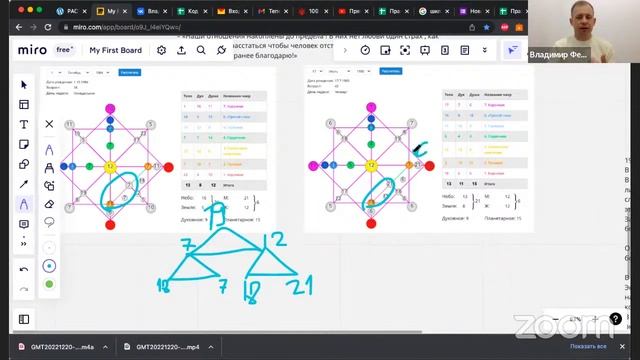Viewport: 640px width, 360px height.
Task: Start presentation mode icon
Action: [x=405, y=50]
